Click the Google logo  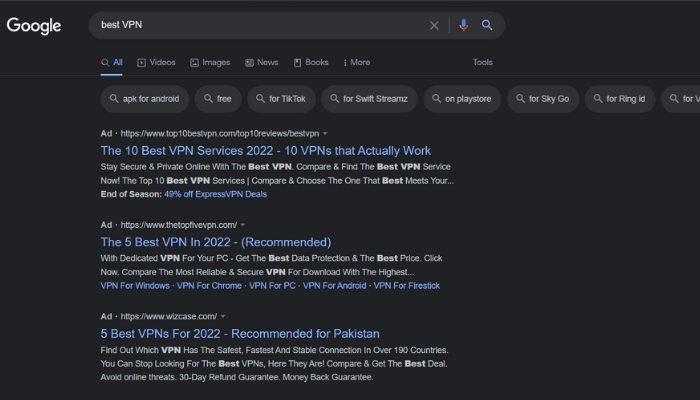[x=34, y=26]
